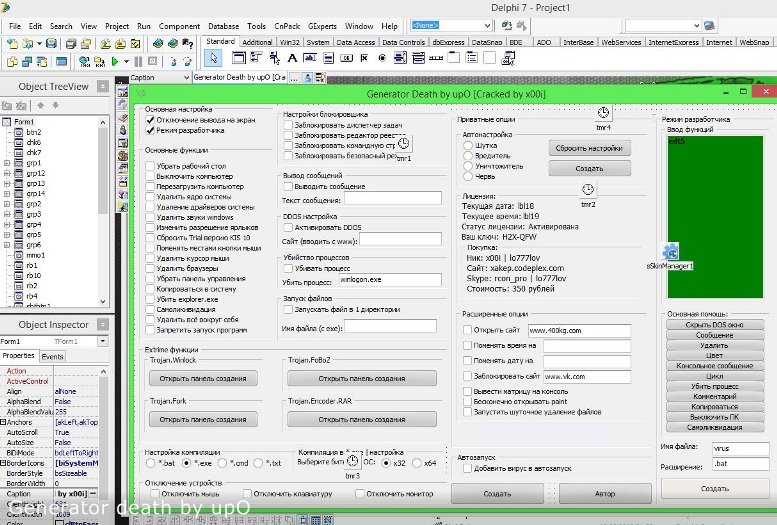This screenshot has width=777, height=525.
Task: Click the 'Убить процесс' field containing winlogon.exe
Action: 390,280
